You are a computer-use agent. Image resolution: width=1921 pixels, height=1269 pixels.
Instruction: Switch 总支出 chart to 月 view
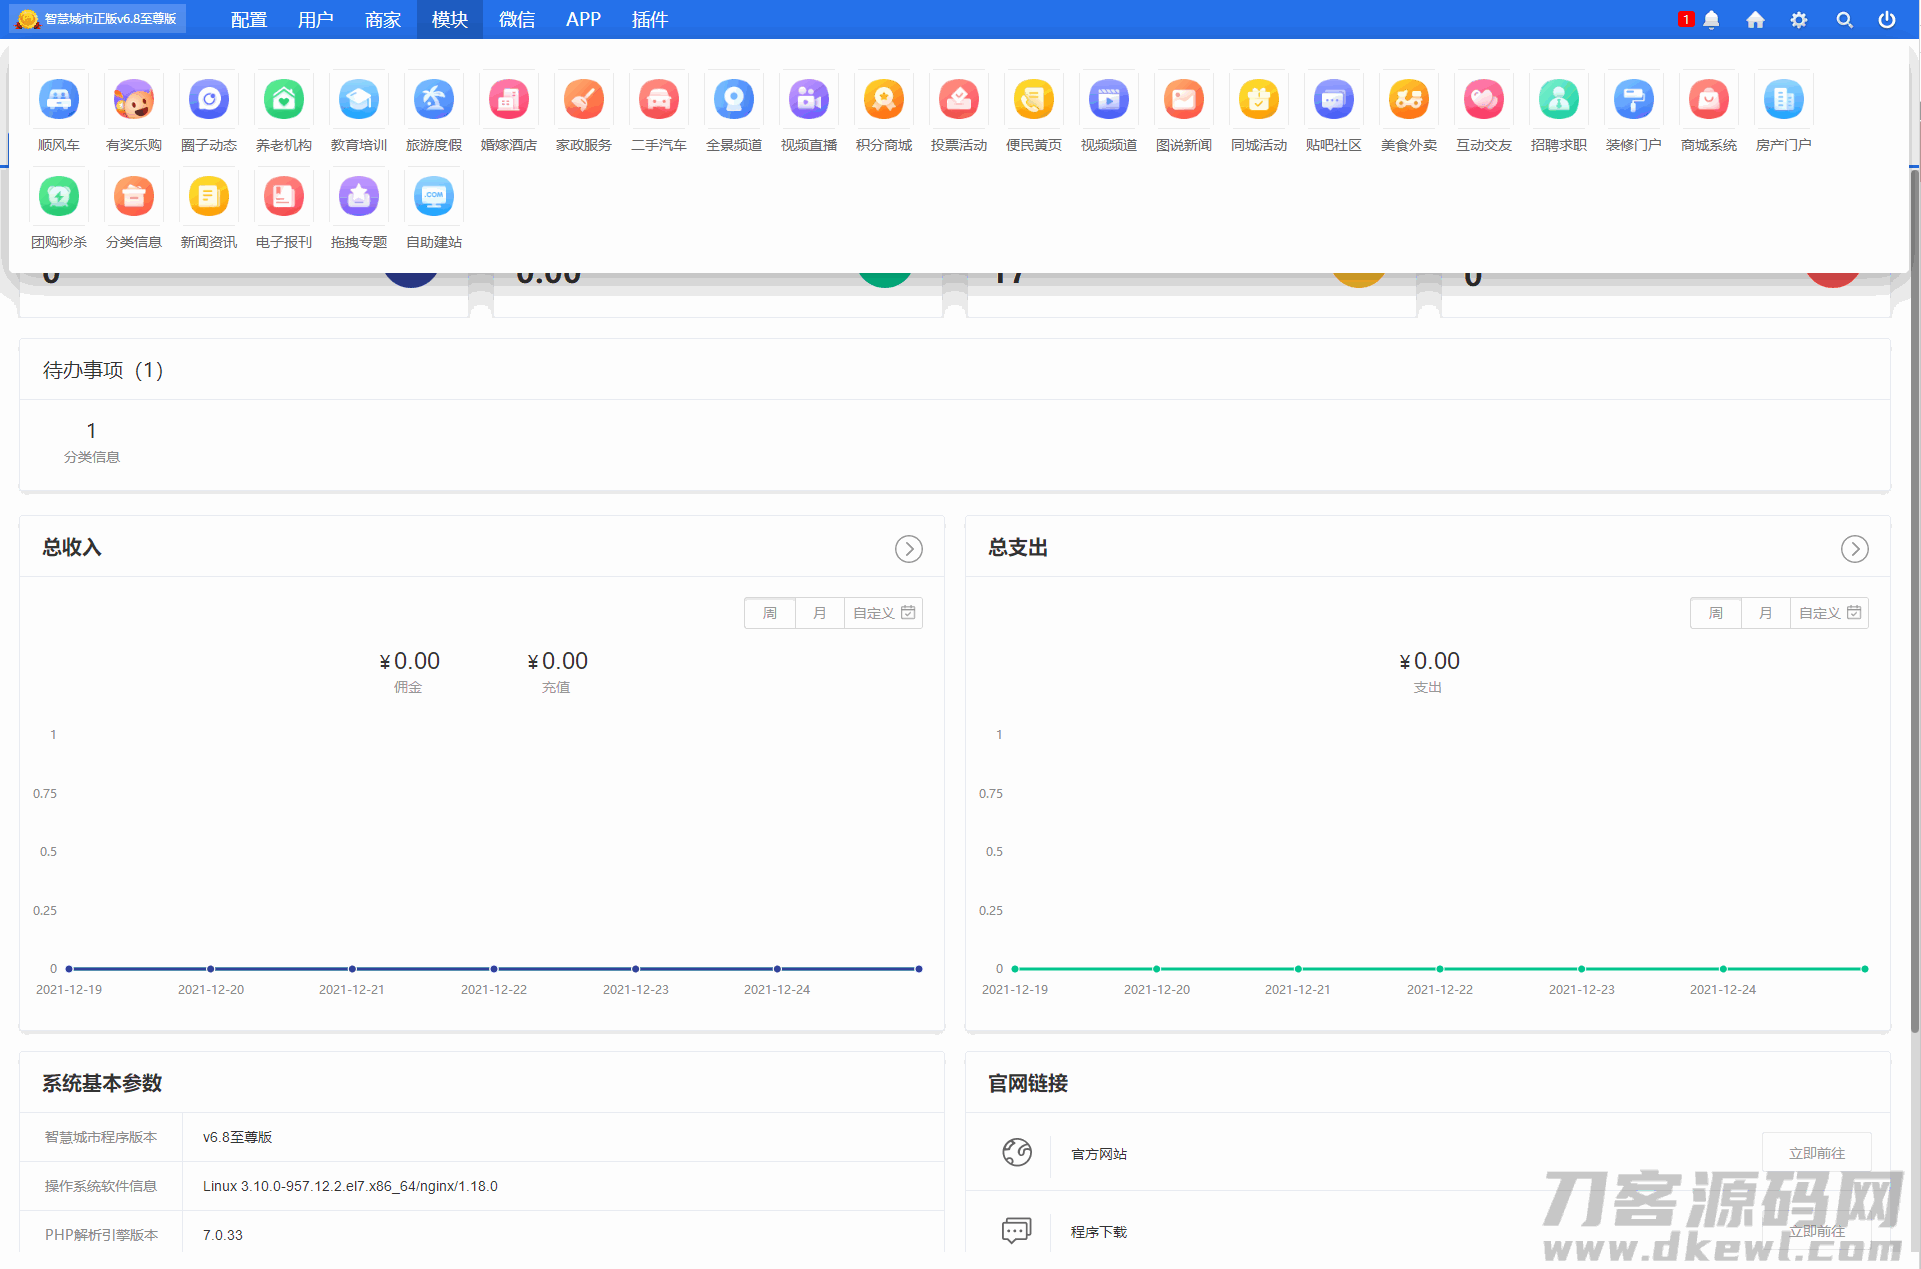click(1766, 613)
